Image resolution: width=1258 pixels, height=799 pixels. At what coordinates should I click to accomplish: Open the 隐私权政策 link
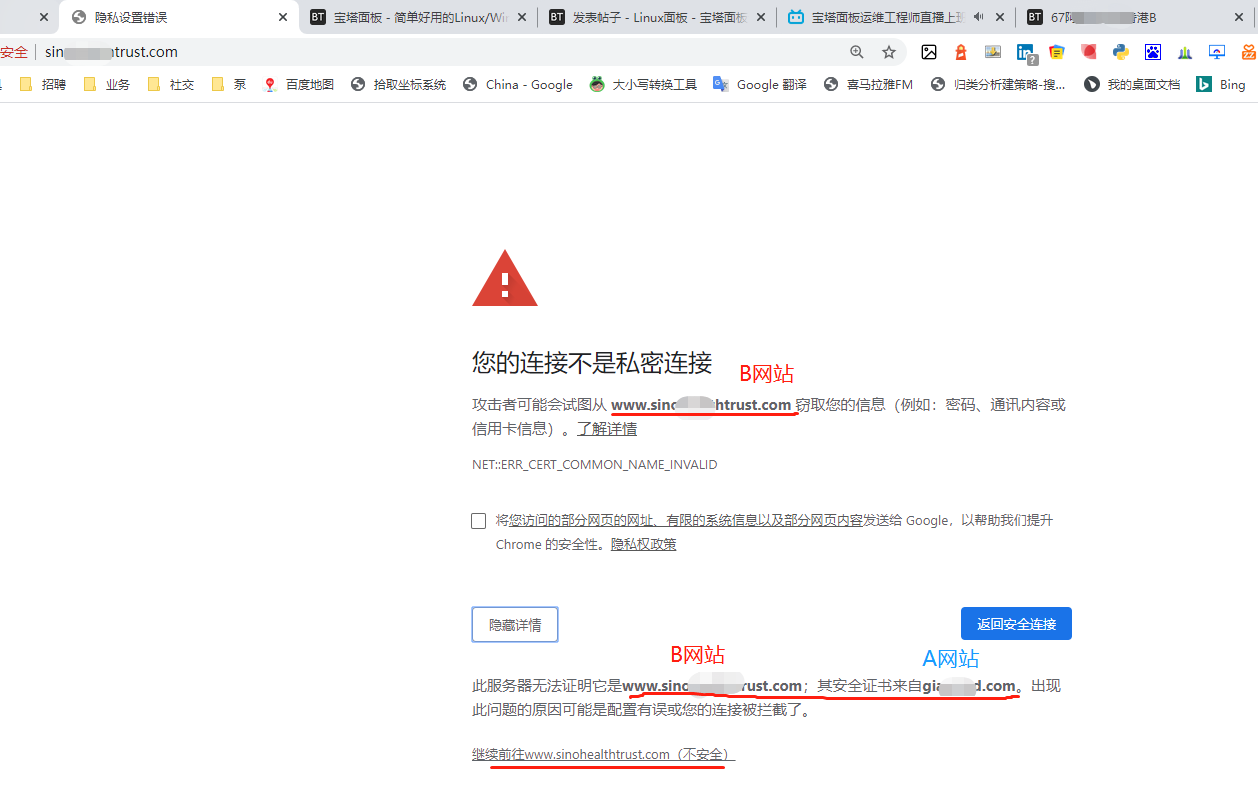[644, 544]
